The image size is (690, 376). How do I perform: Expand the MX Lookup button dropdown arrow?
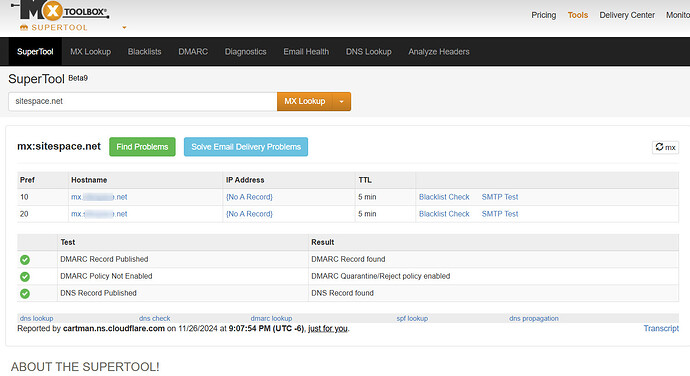pos(341,101)
